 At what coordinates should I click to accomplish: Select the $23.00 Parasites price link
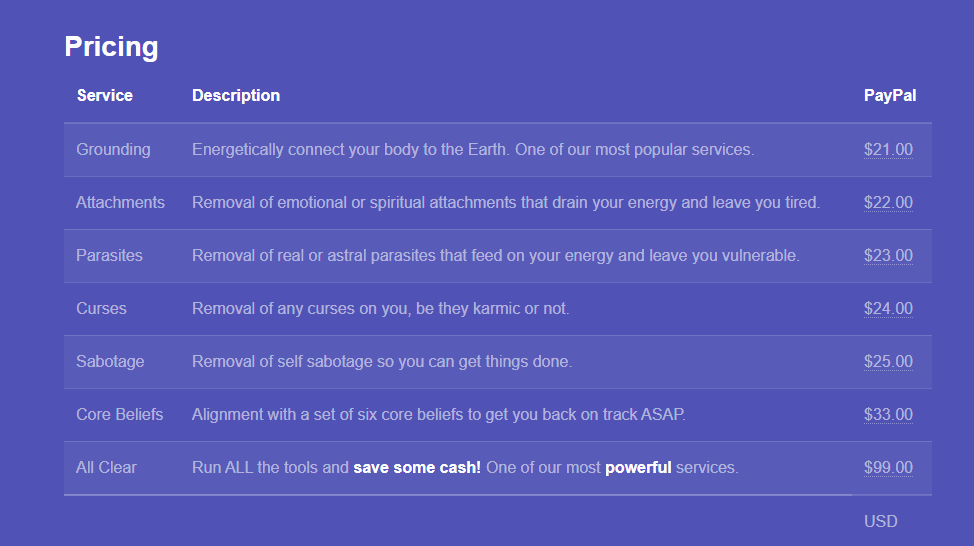[888, 256]
